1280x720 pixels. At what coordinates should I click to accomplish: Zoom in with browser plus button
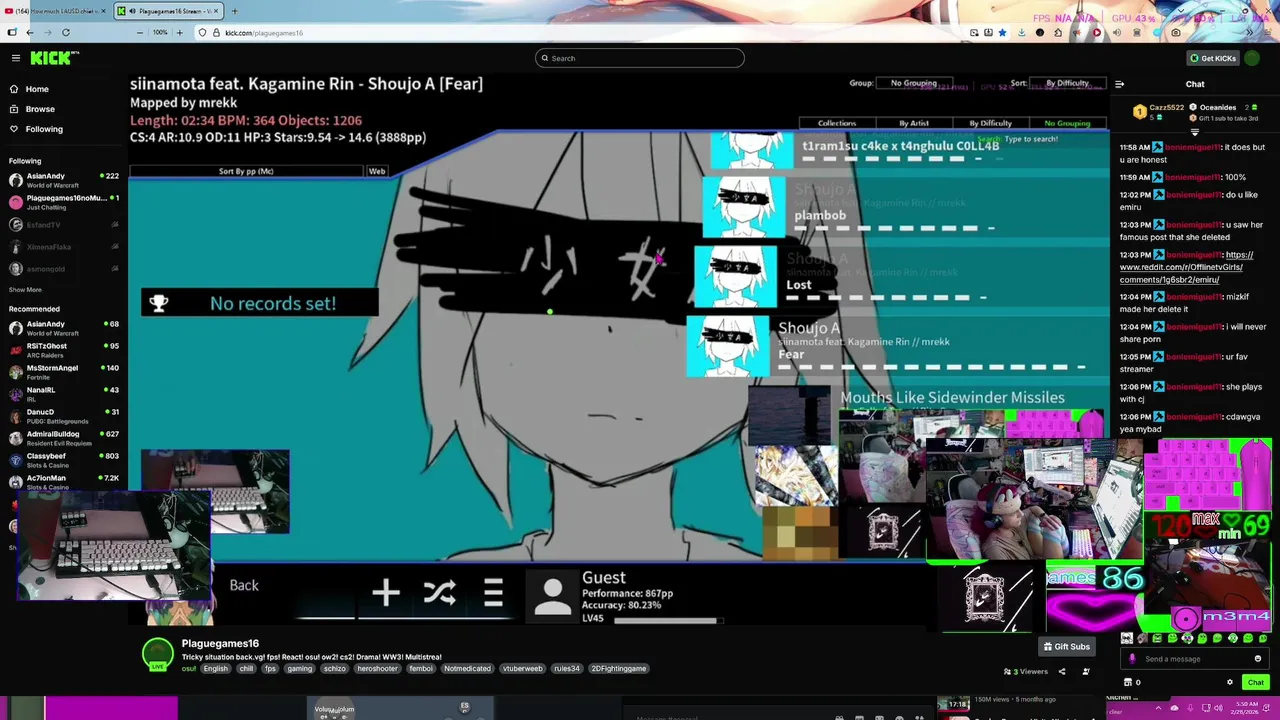click(x=179, y=33)
